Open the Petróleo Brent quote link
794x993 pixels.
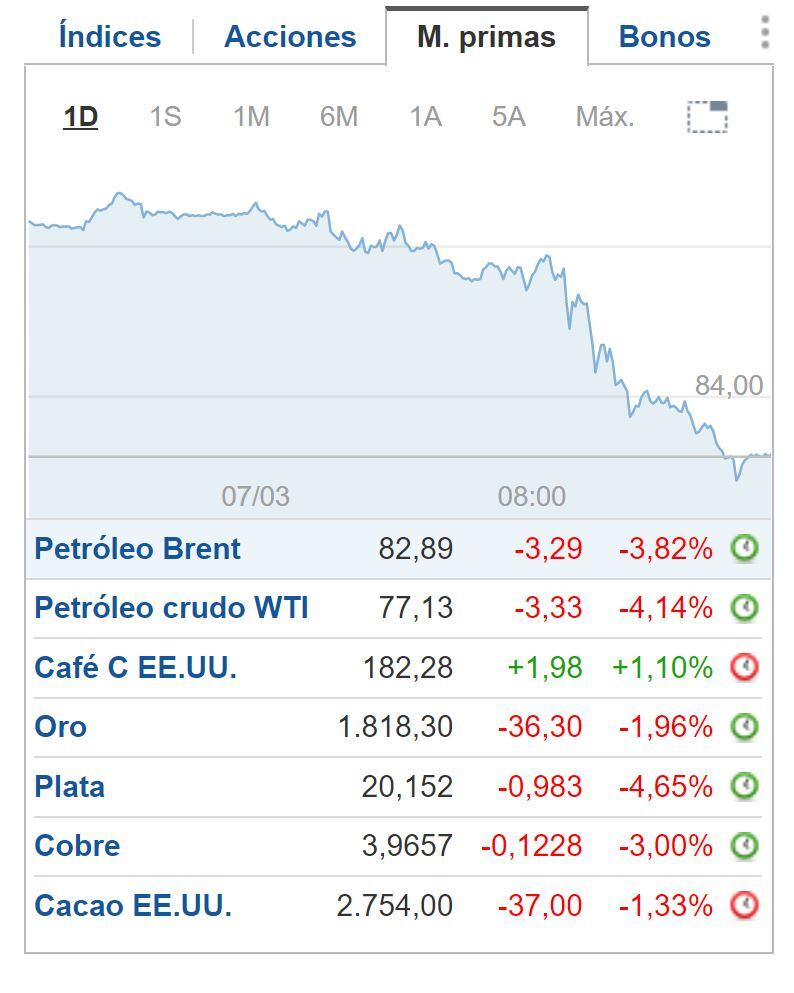(137, 548)
